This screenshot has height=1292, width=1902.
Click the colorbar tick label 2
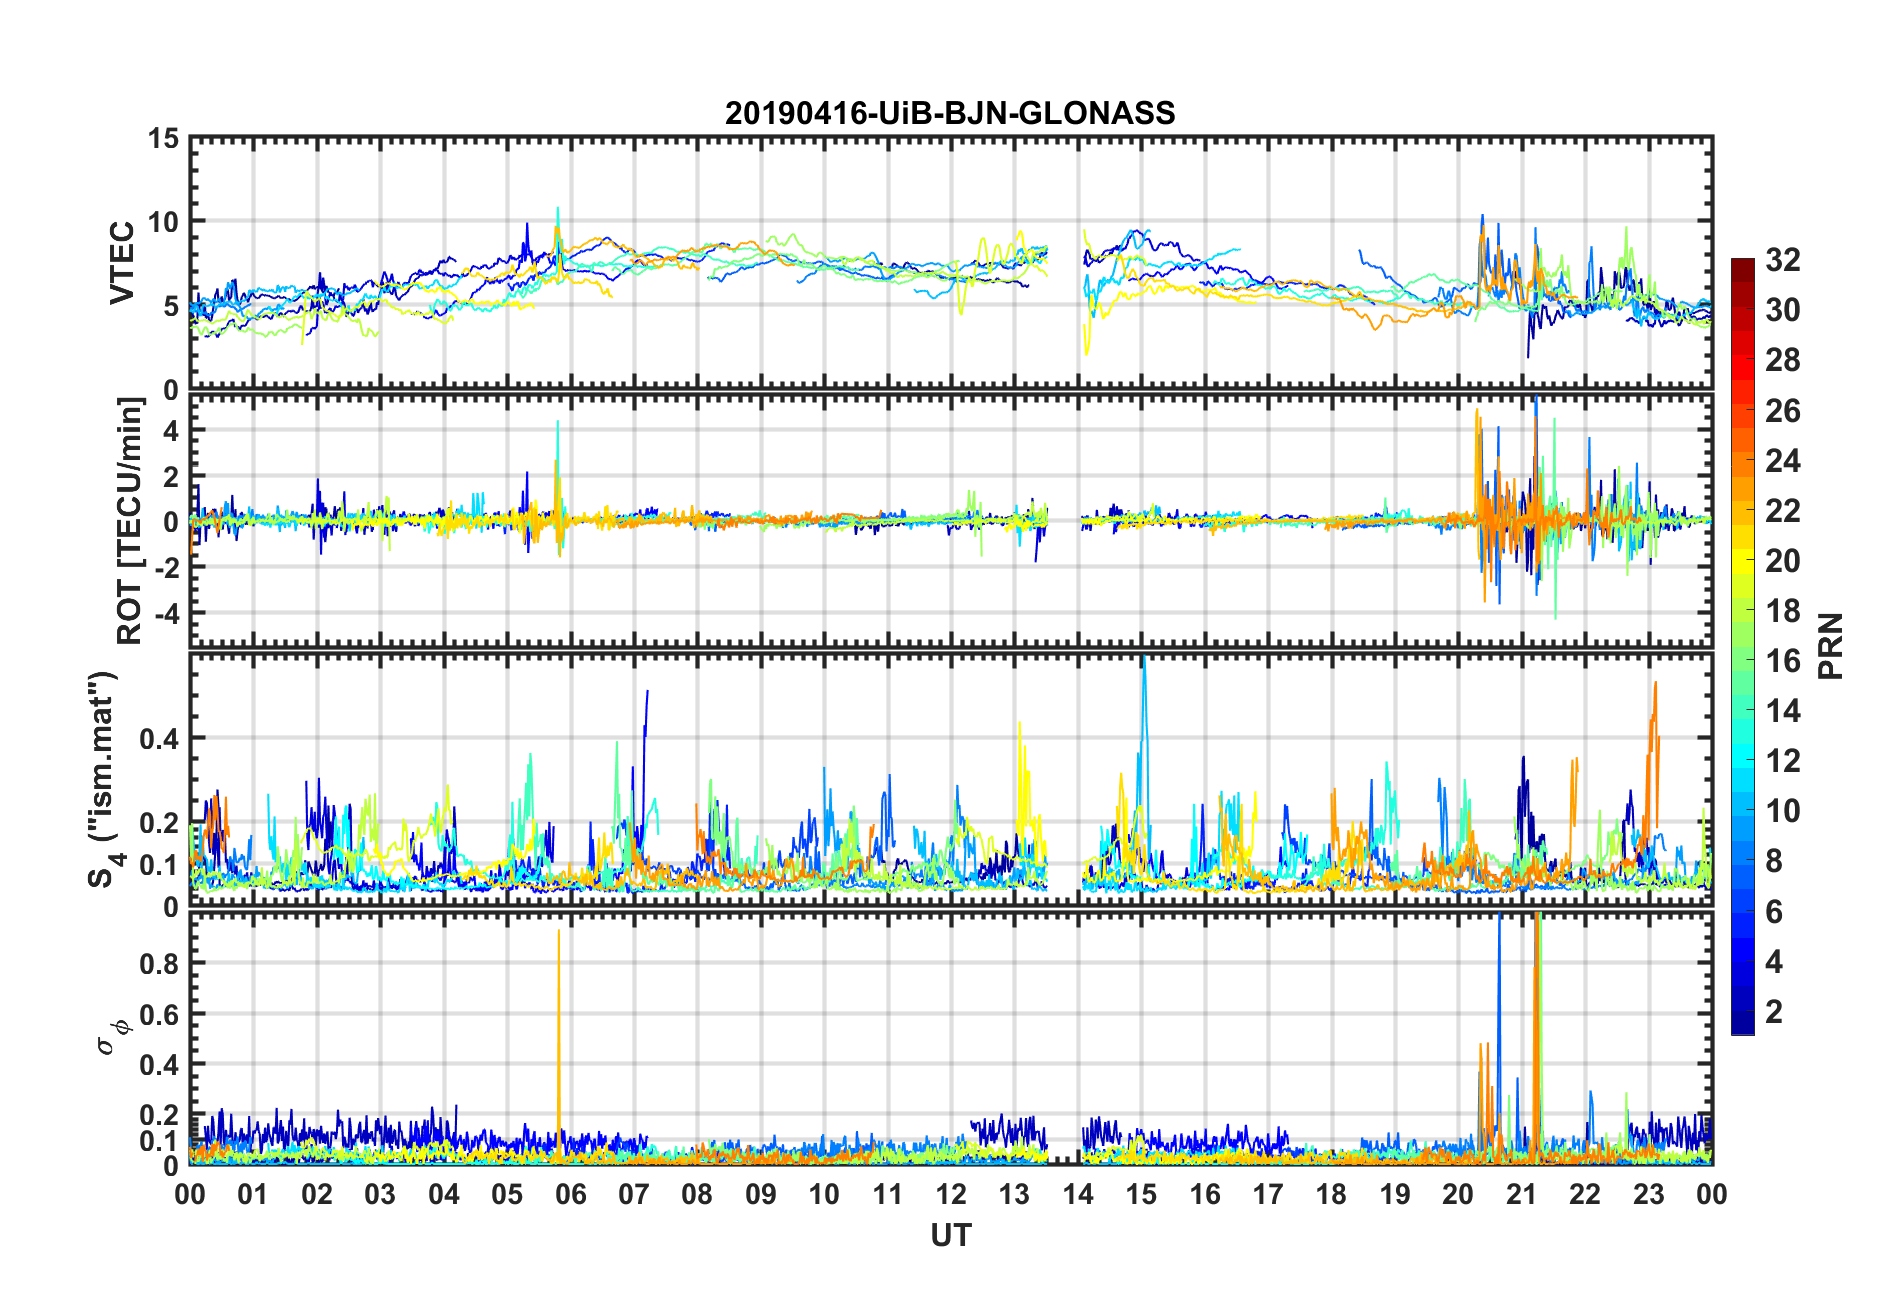click(x=1773, y=1011)
